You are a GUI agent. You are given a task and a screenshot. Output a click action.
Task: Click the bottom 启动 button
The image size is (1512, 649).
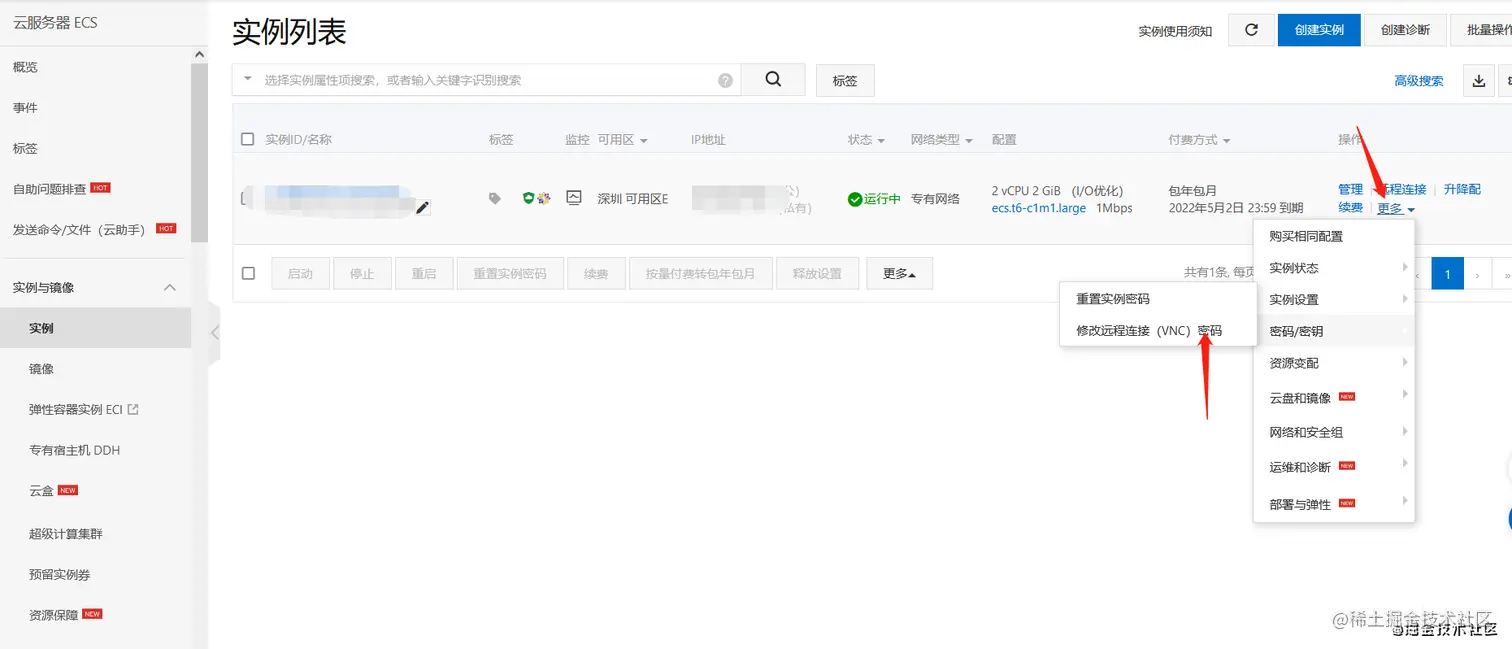[x=300, y=273]
